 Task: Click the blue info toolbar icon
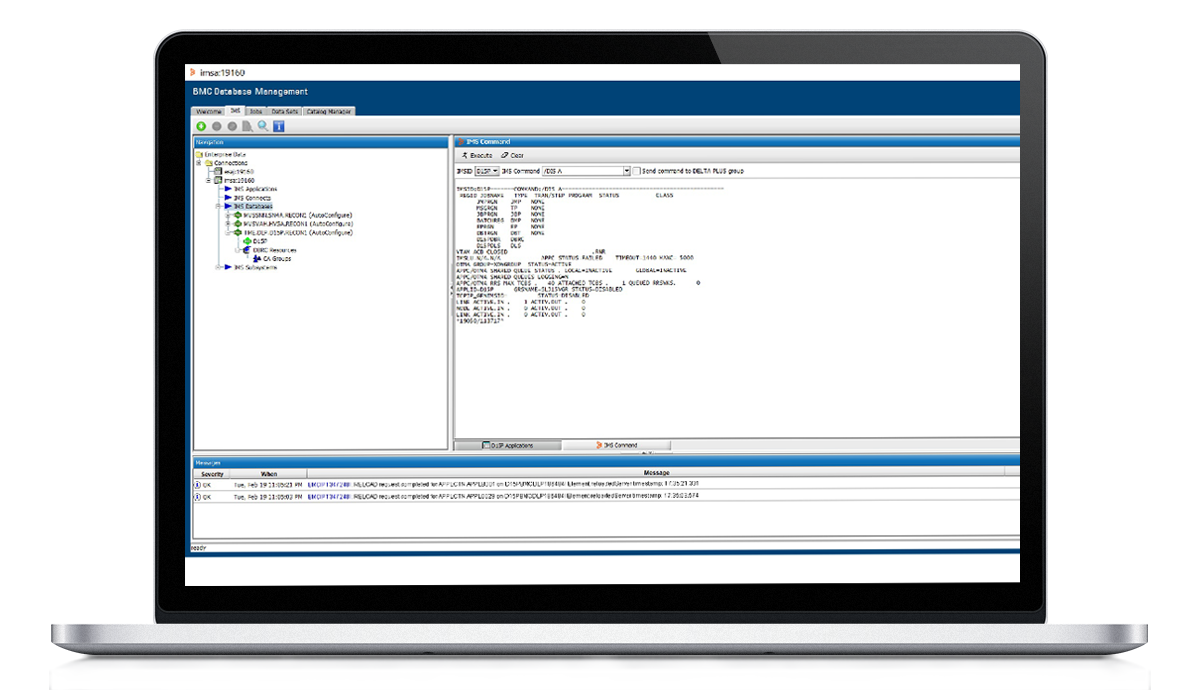pos(279,127)
